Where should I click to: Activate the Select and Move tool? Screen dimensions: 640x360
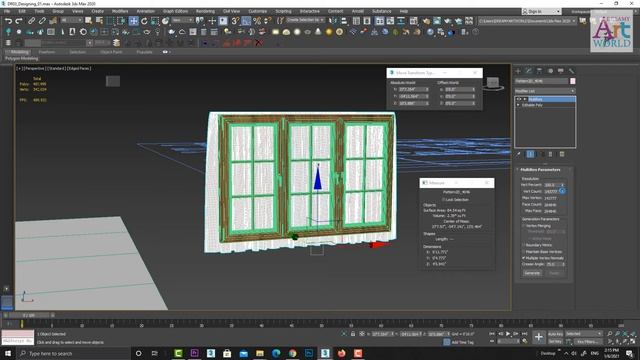[x=133, y=21]
